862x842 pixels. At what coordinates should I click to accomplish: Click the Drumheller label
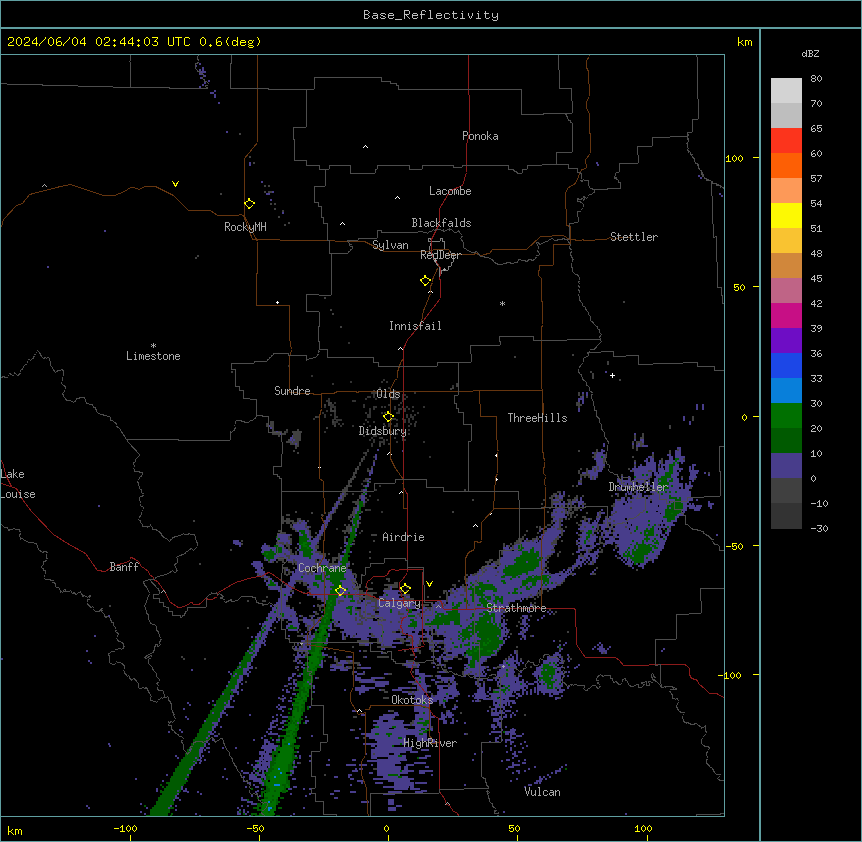(638, 487)
